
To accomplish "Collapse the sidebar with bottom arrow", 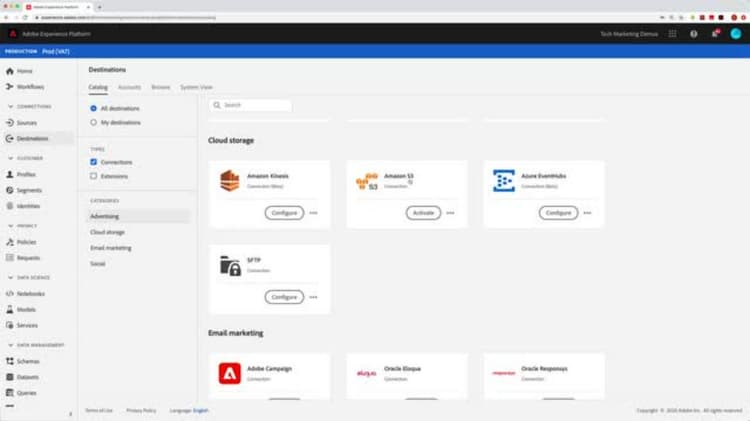I will (71, 414).
